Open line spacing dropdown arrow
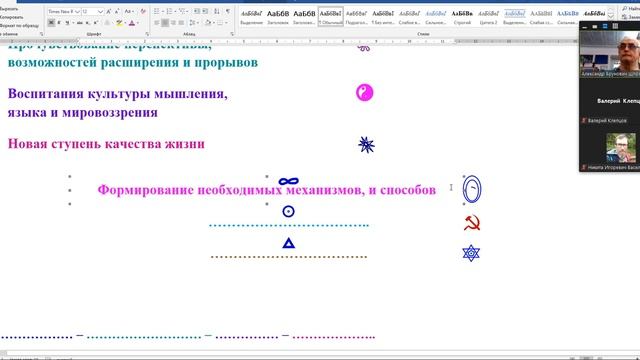Screen dimensions: 640x360 [198, 23]
